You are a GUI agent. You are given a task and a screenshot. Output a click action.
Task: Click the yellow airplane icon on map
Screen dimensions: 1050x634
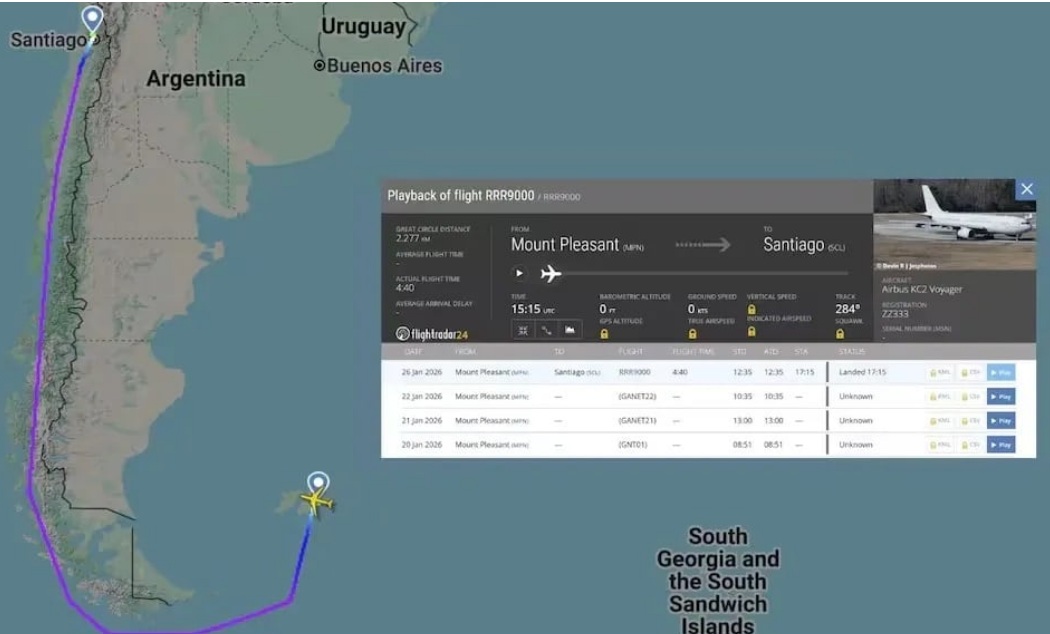318,502
